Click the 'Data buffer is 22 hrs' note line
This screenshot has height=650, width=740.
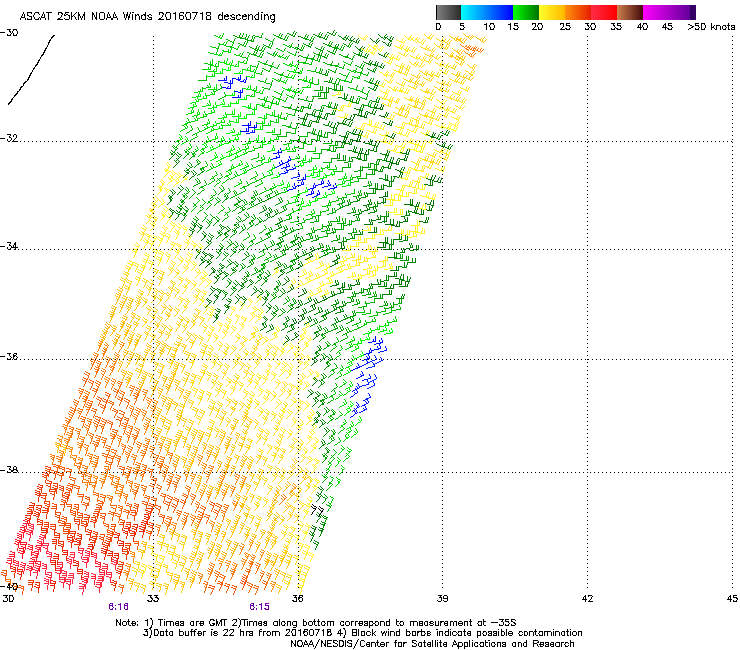(x=362, y=633)
